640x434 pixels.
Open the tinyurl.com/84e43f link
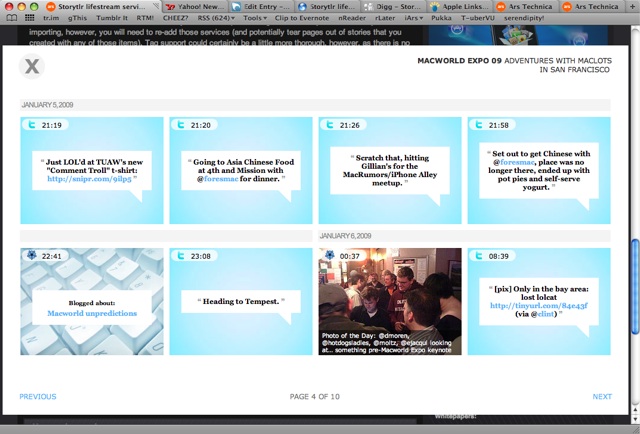539,305
